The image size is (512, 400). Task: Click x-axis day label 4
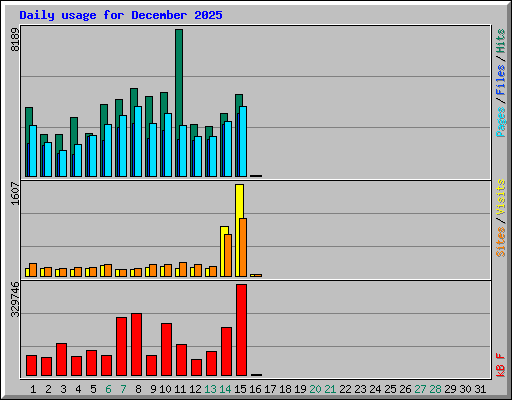click(x=78, y=389)
